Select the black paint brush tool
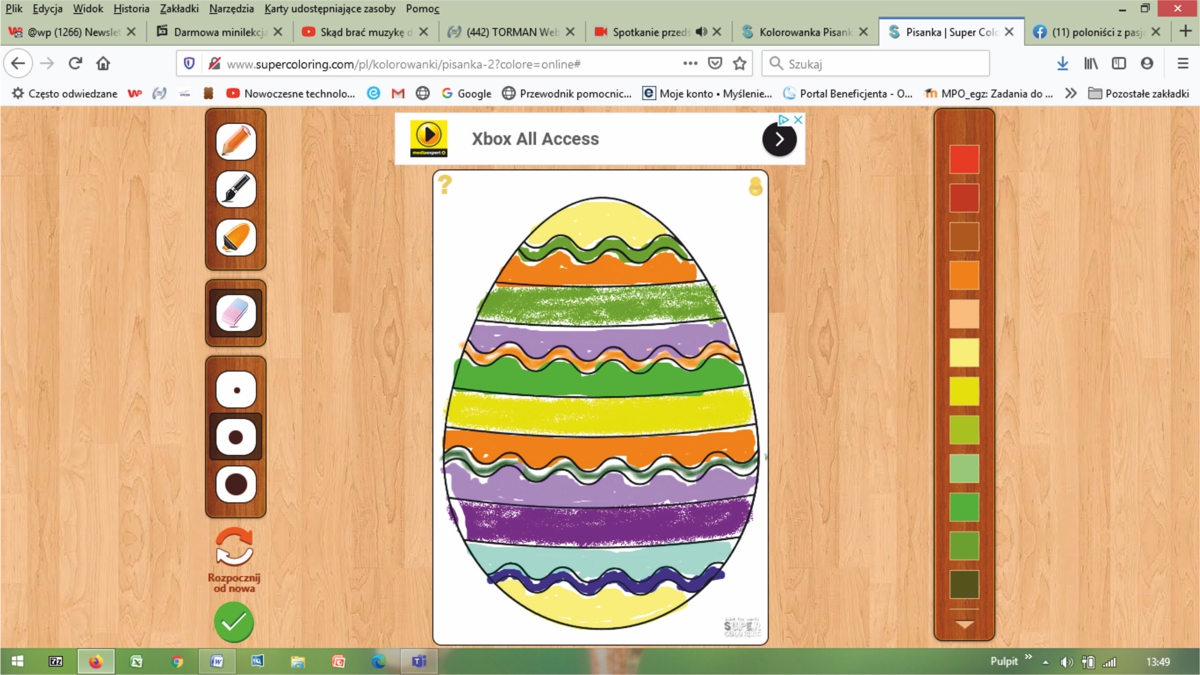 coord(236,189)
